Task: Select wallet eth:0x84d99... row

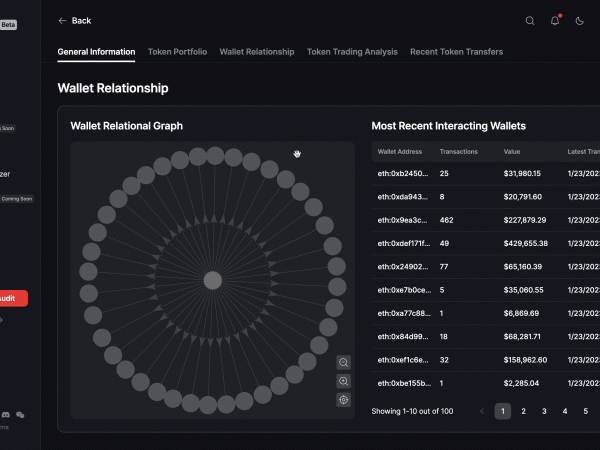Action: [486, 337]
